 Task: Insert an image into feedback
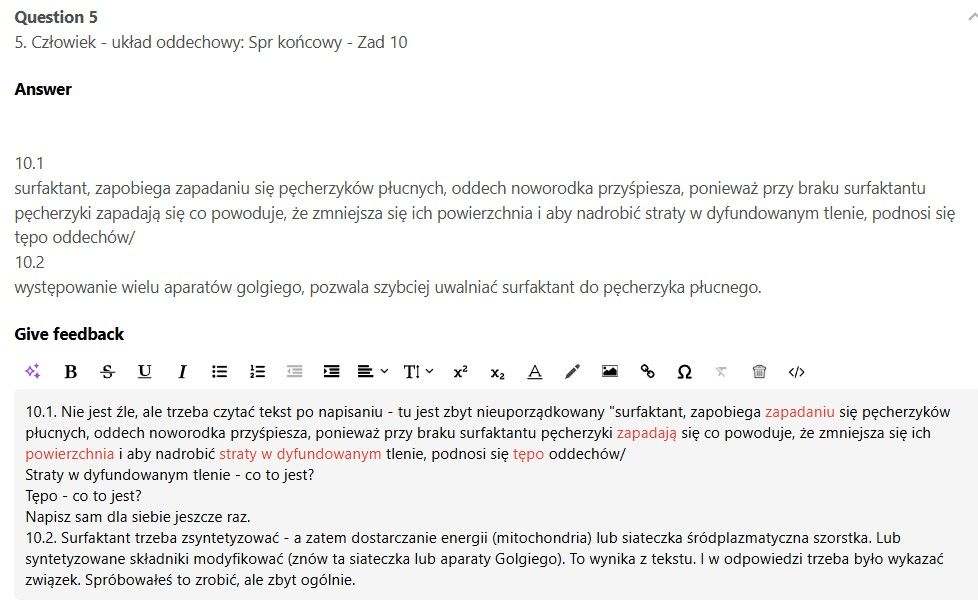610,372
